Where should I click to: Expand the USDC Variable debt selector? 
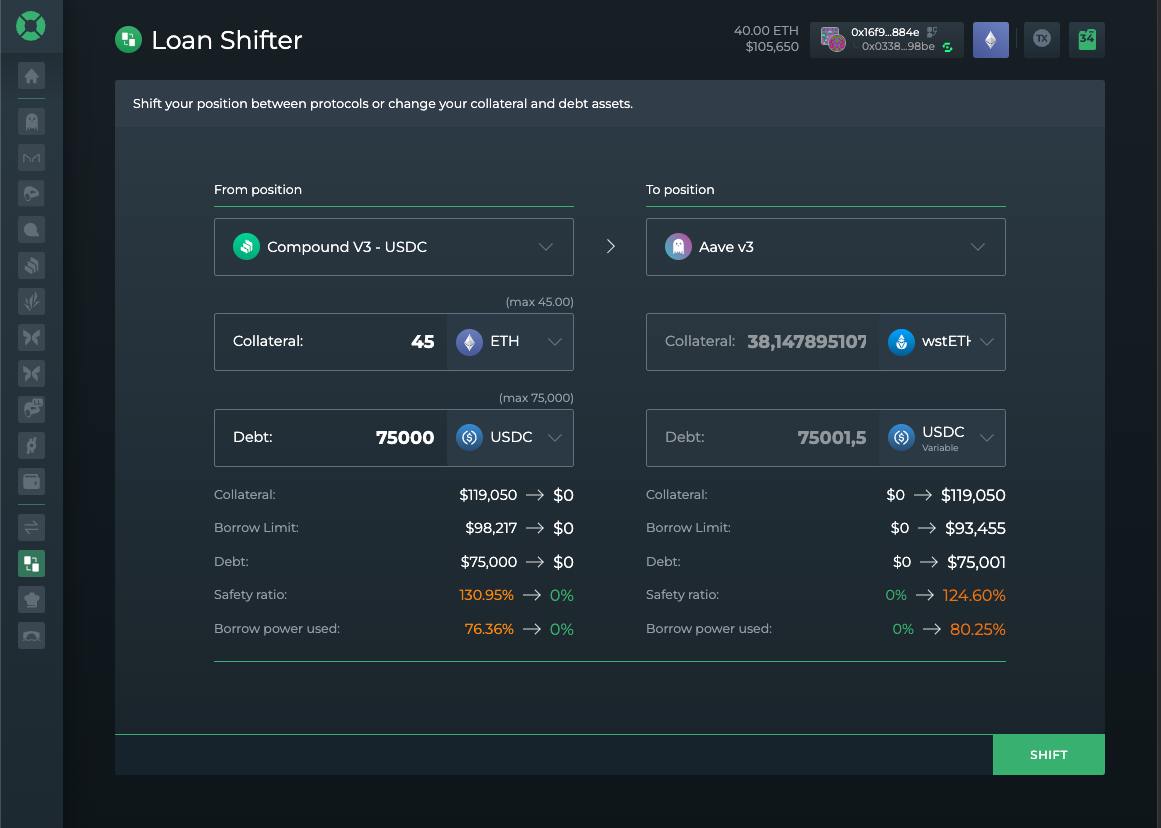pyautogui.click(x=941, y=438)
